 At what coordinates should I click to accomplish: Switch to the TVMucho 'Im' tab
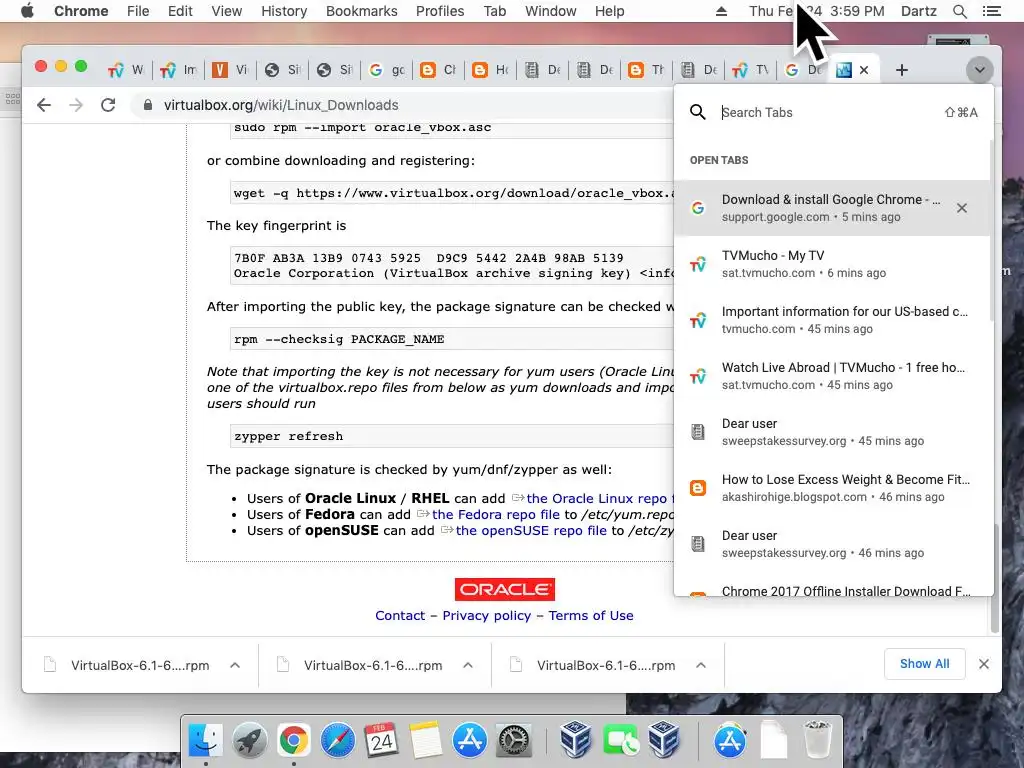tap(178, 70)
